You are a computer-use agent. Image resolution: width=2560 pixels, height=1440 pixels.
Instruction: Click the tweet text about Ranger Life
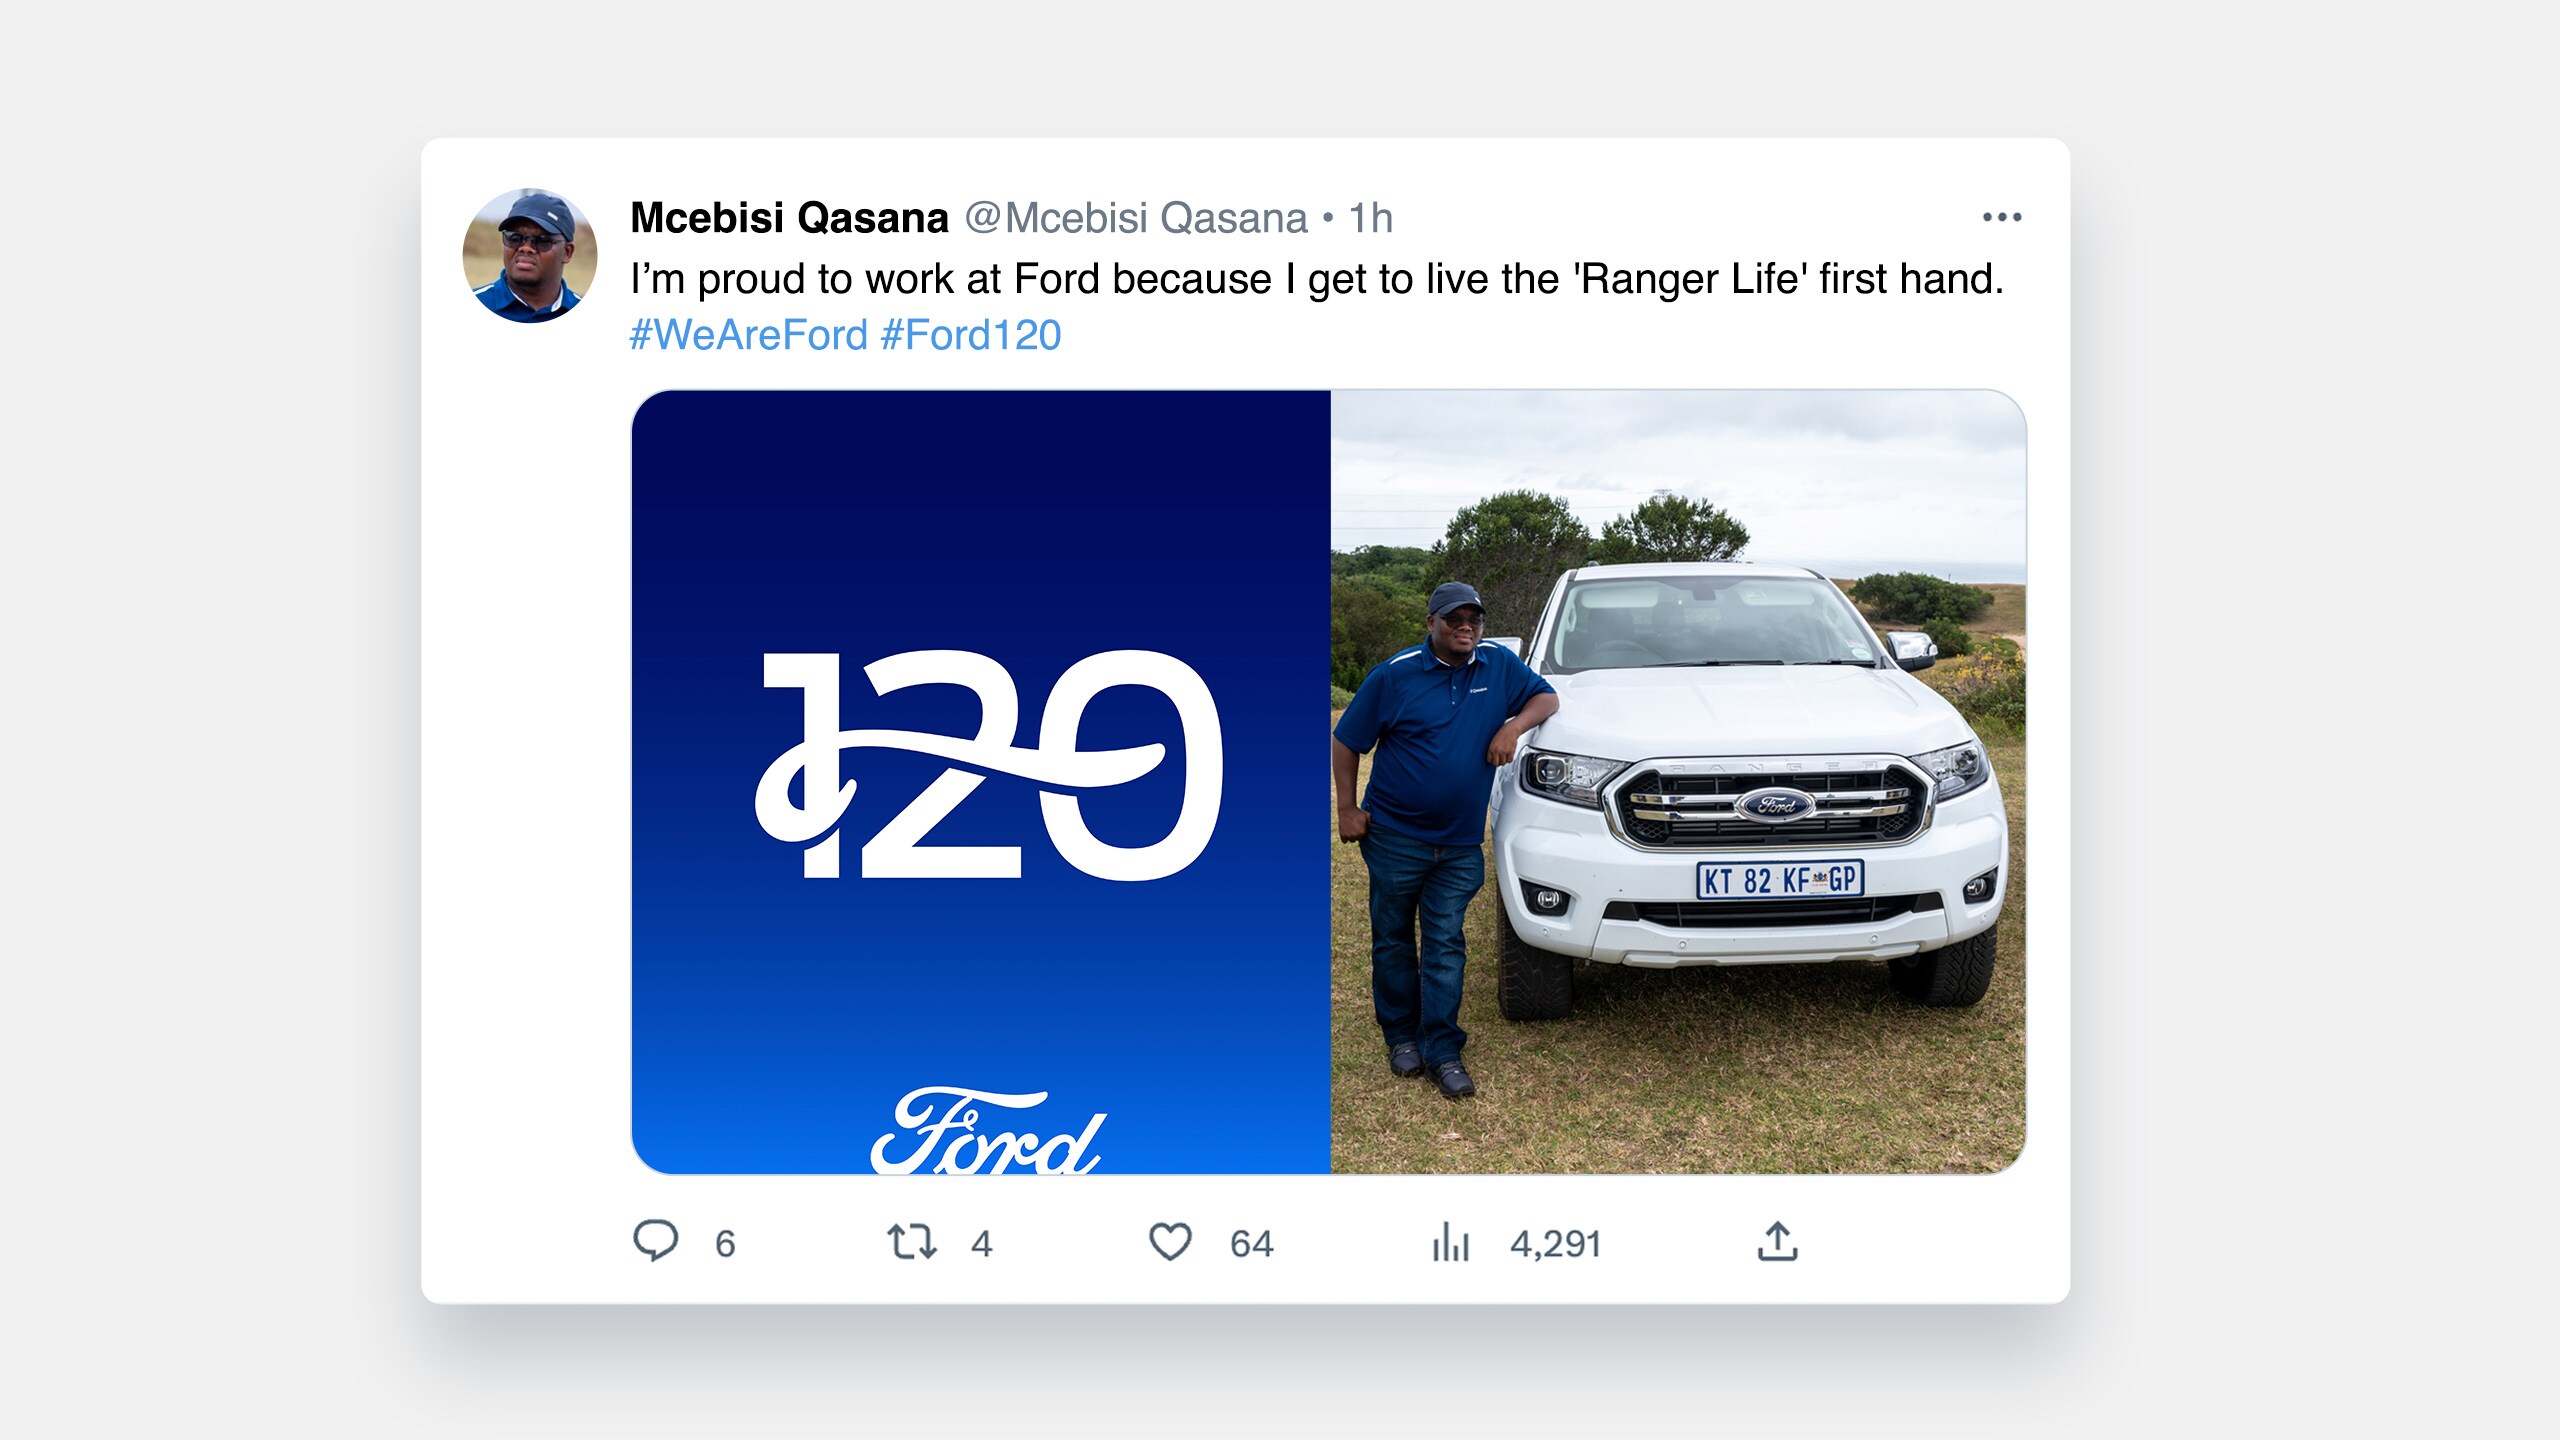pos(1317,279)
